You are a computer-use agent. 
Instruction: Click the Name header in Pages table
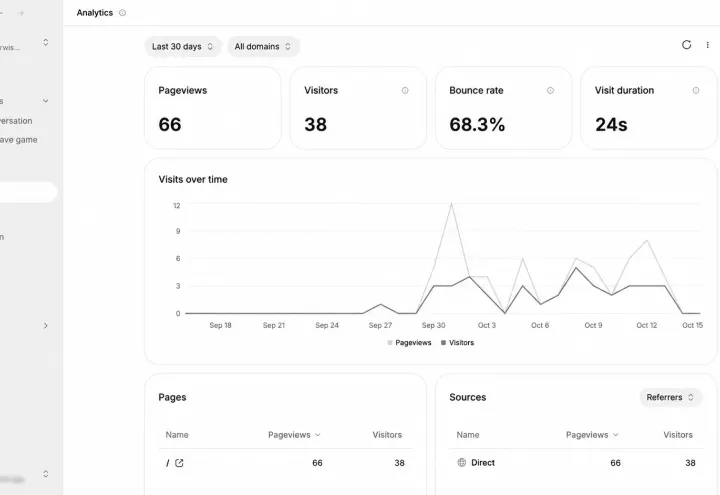(177, 435)
